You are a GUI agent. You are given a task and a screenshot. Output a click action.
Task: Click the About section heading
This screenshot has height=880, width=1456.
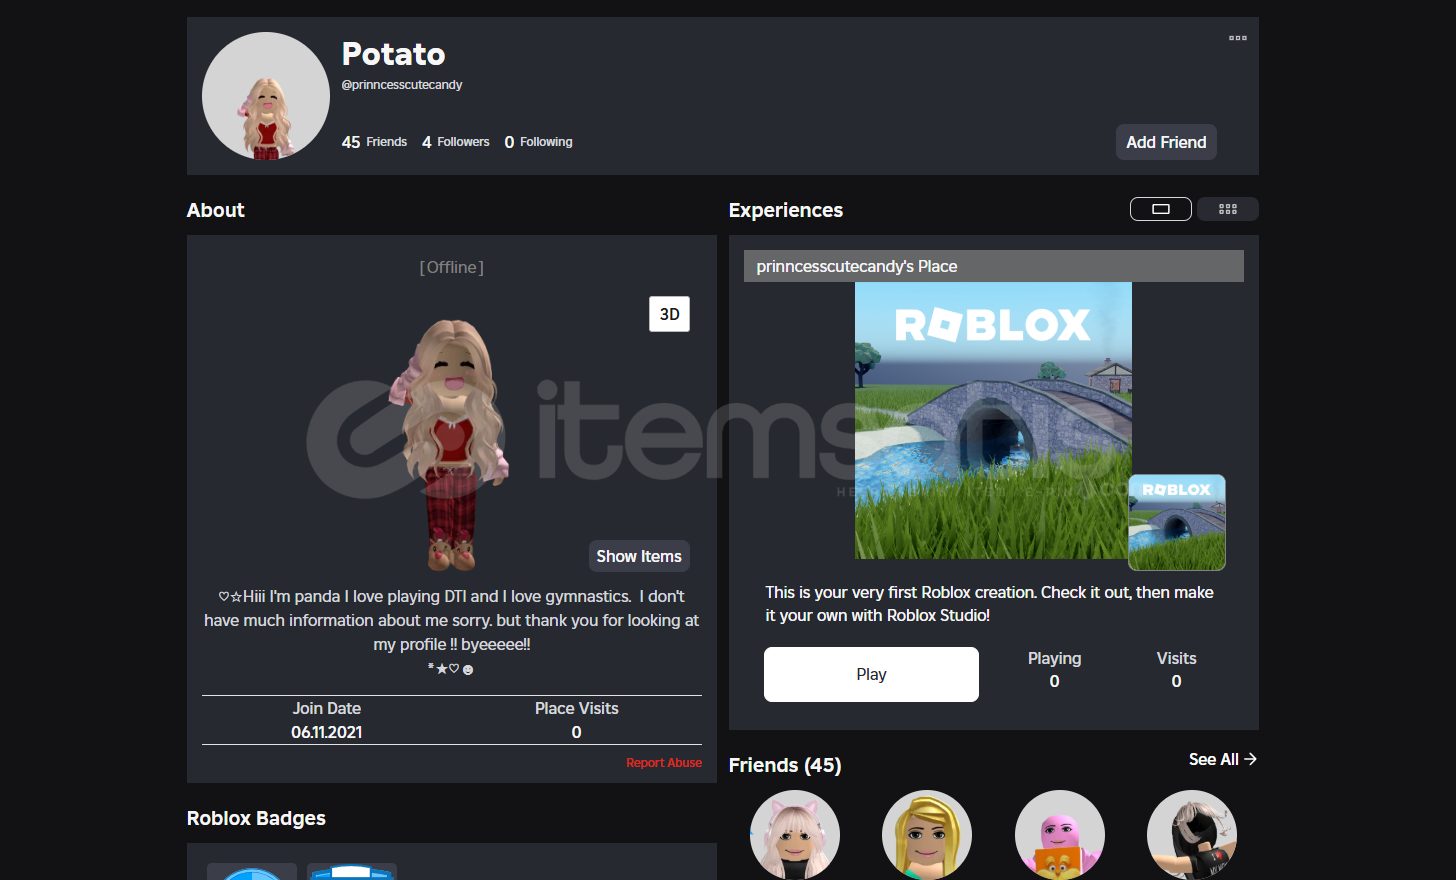[216, 210]
